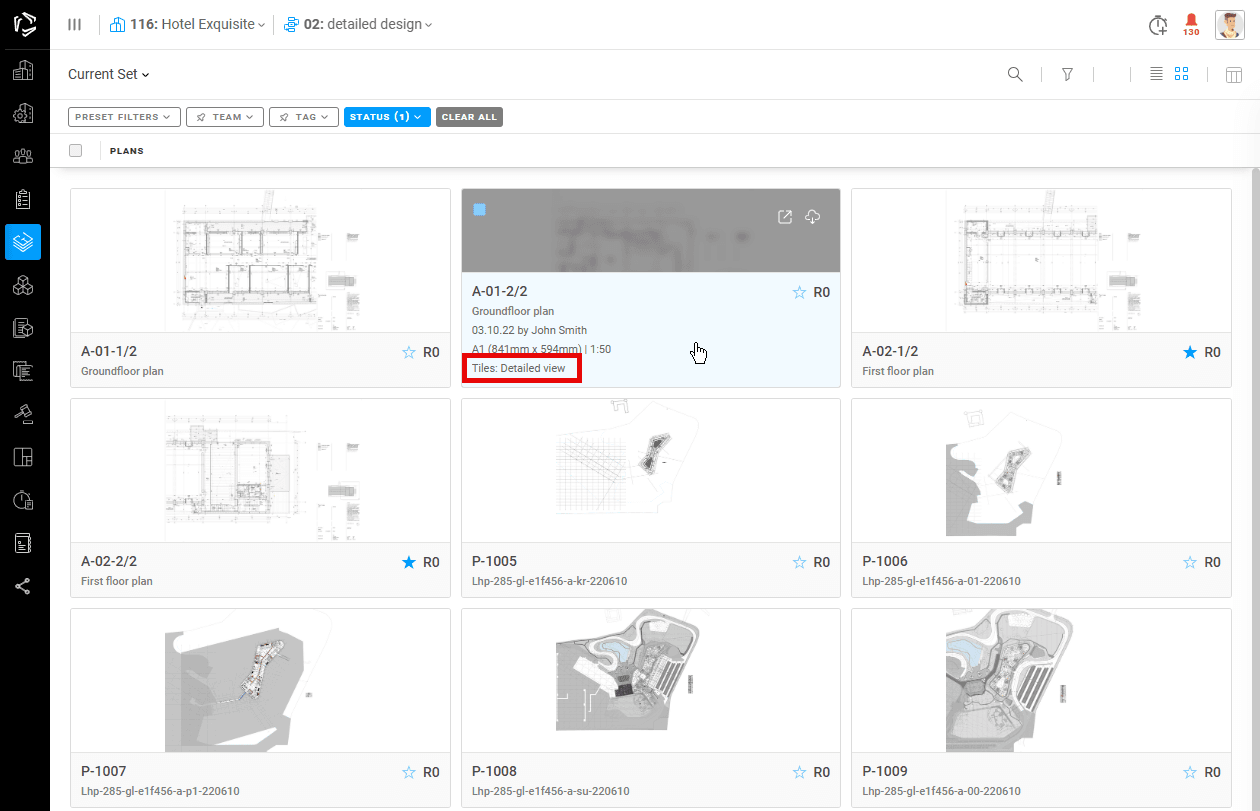The width and height of the screenshot is (1260, 811).
Task: Open the P-1005 site plan thumbnail
Action: (x=651, y=470)
